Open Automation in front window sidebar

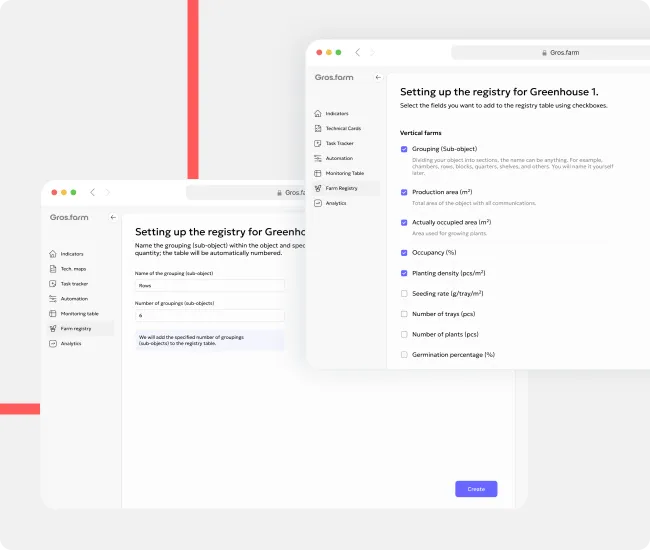point(339,158)
